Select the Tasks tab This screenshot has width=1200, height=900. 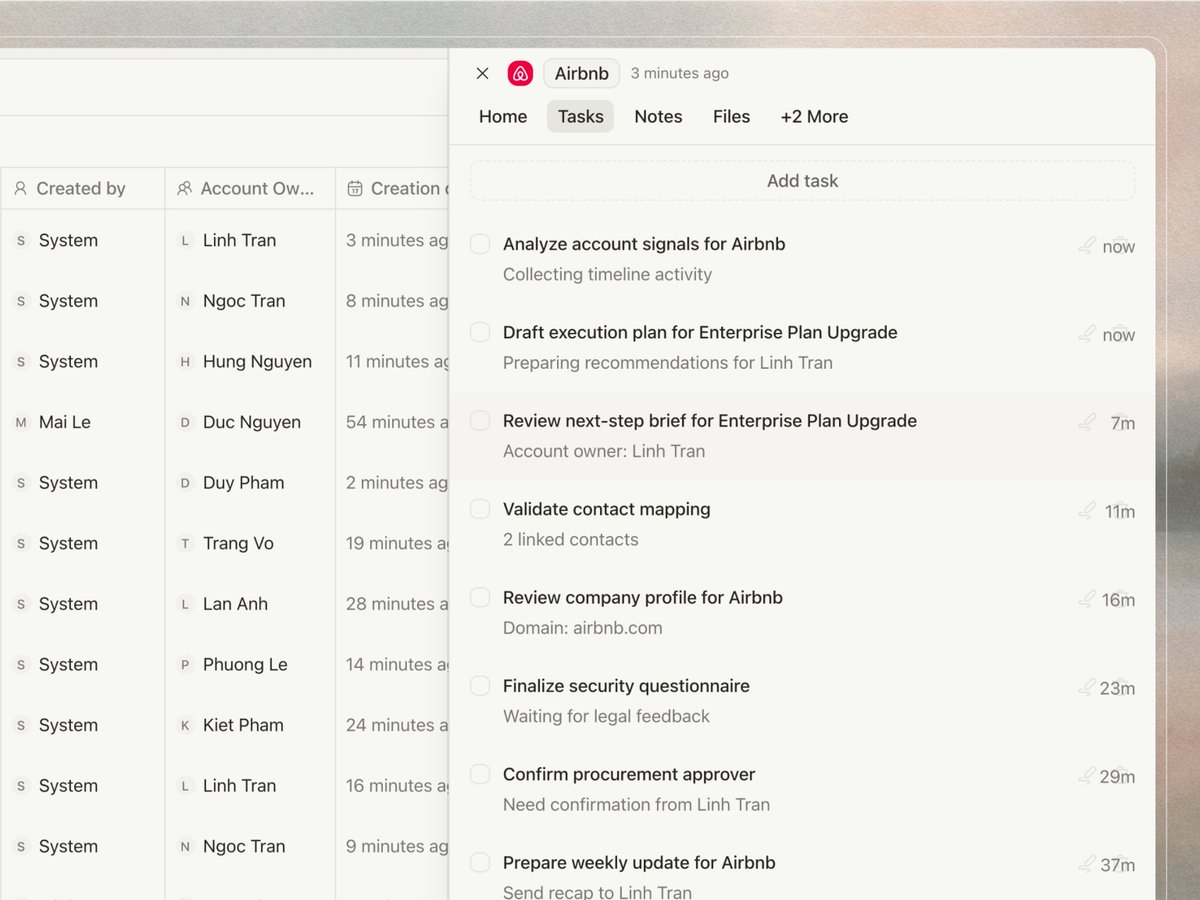pos(580,116)
